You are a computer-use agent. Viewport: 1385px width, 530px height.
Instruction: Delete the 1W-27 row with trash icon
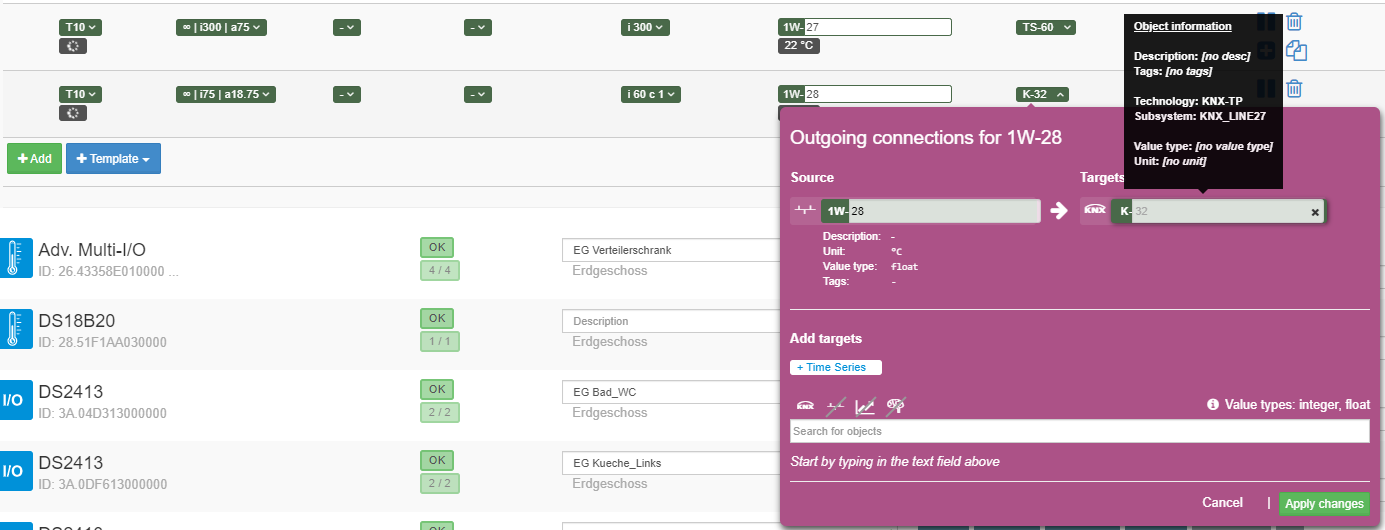[x=1294, y=22]
